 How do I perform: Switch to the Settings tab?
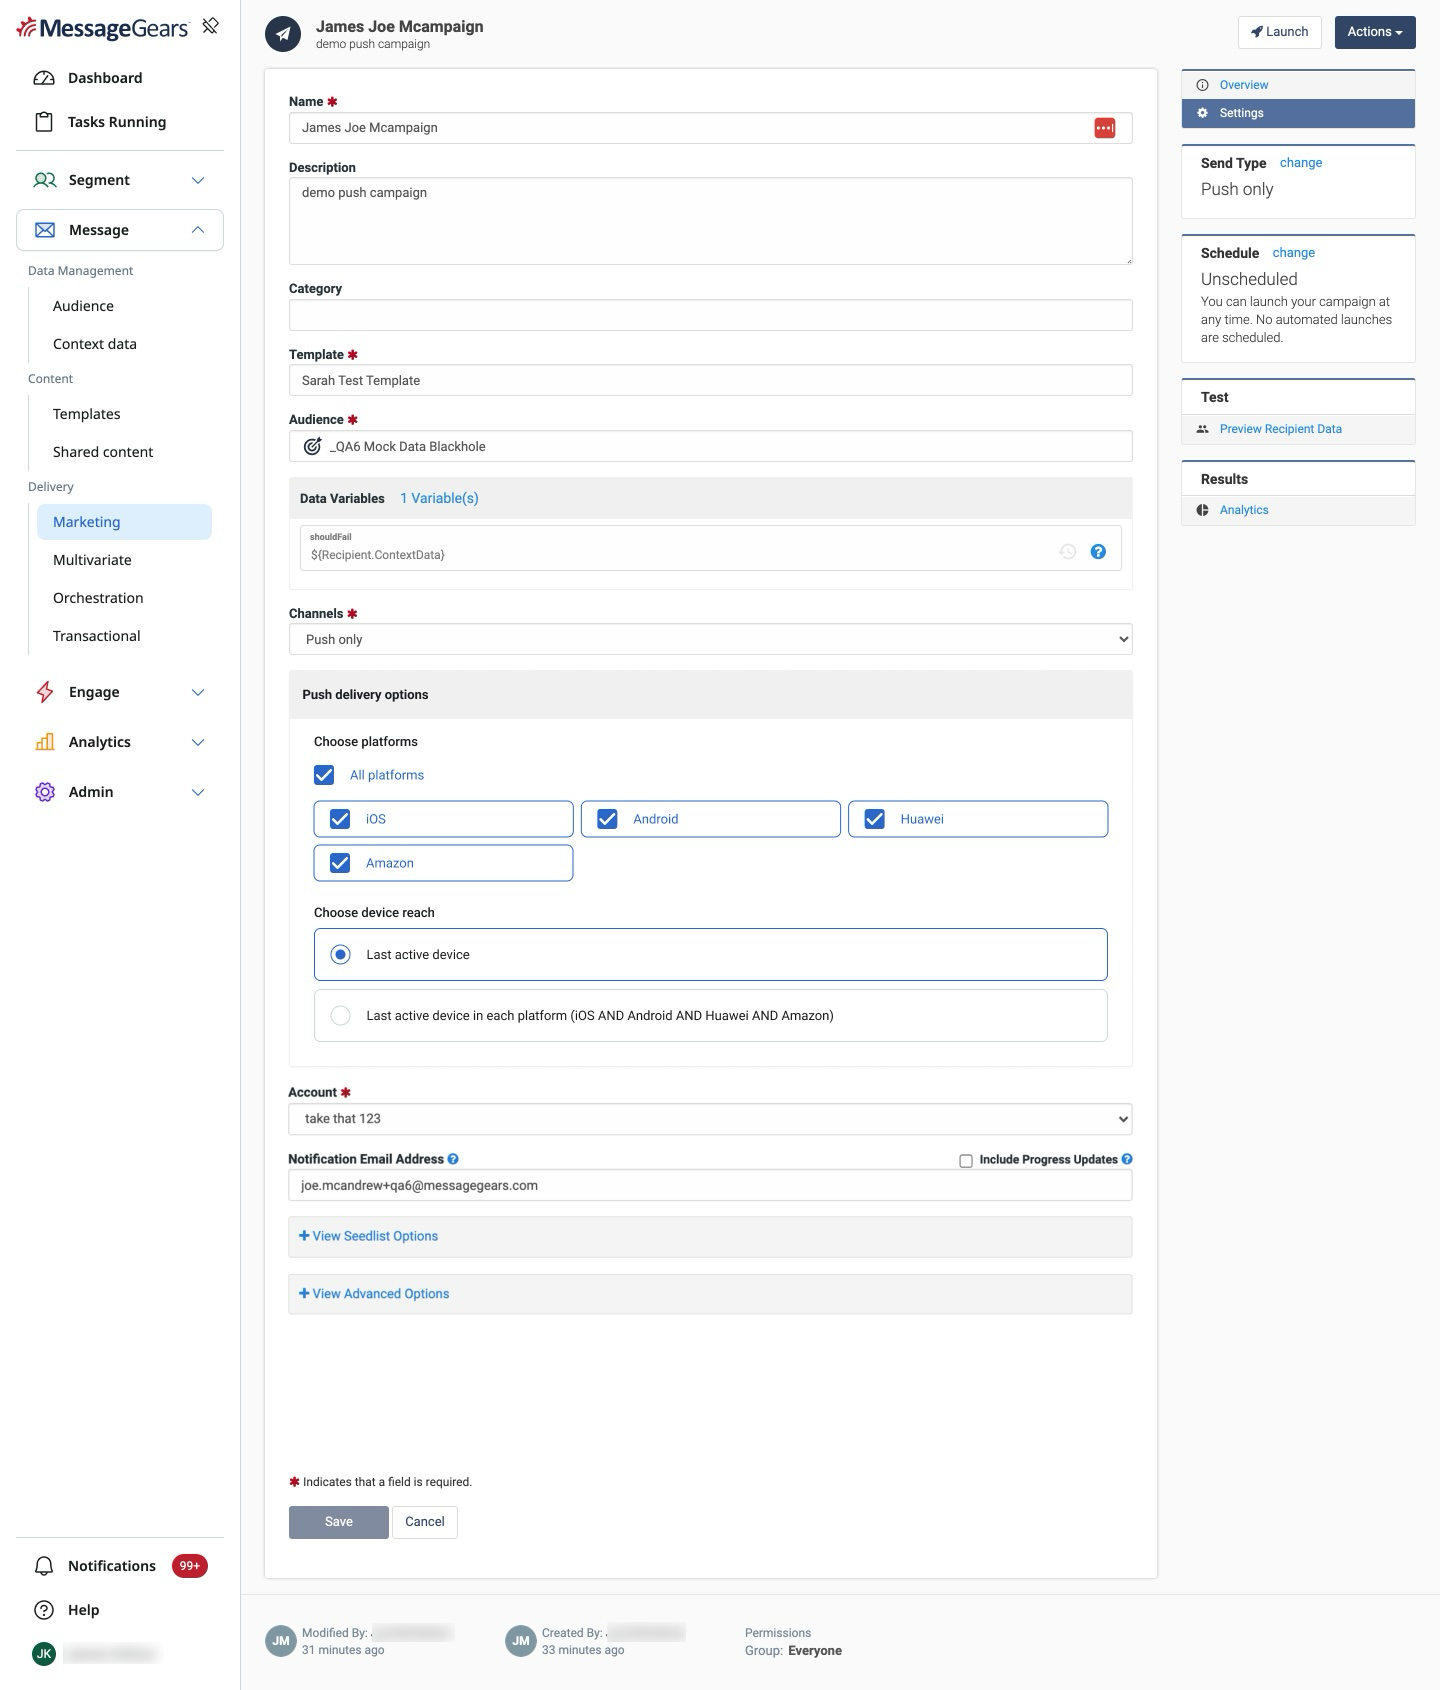coord(1298,113)
